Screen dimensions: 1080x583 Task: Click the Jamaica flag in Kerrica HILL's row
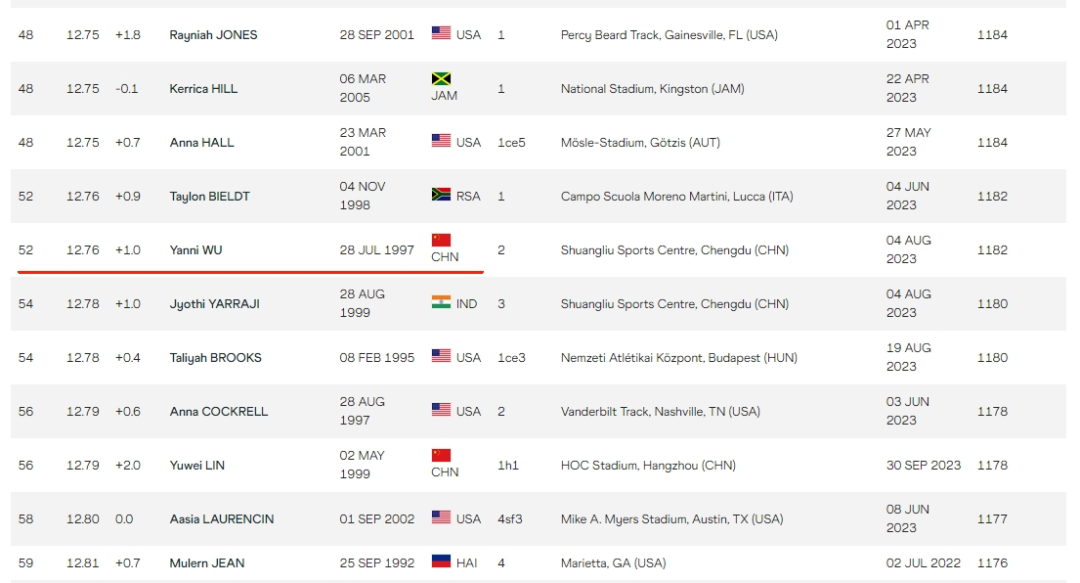coord(441,79)
